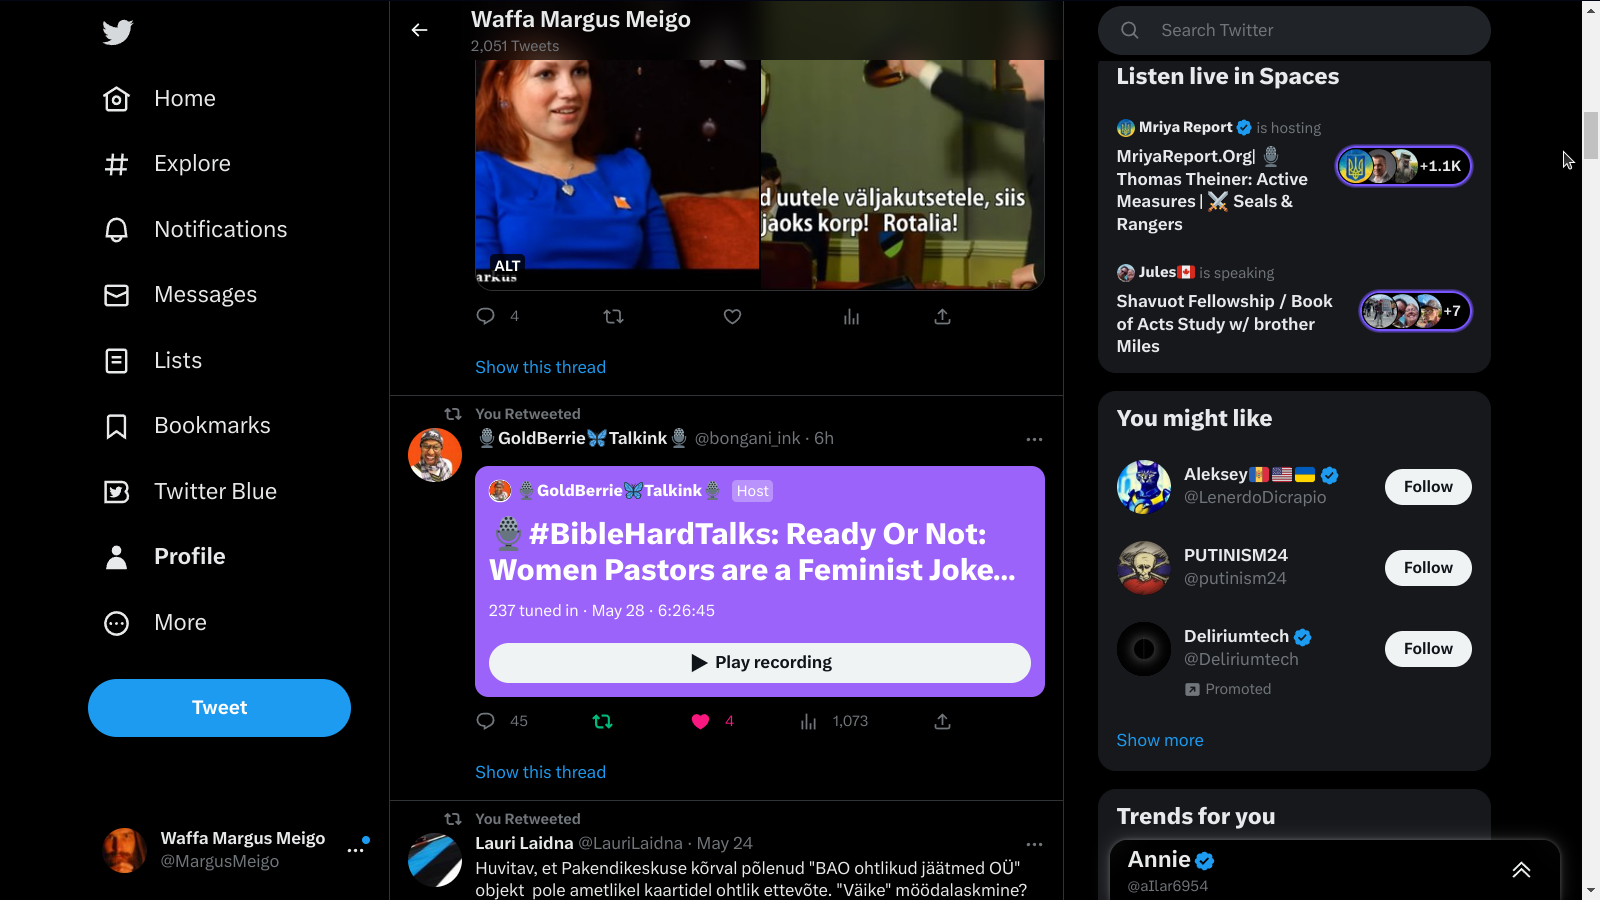
Task: Click the search magnifier icon
Action: pos(1130,30)
